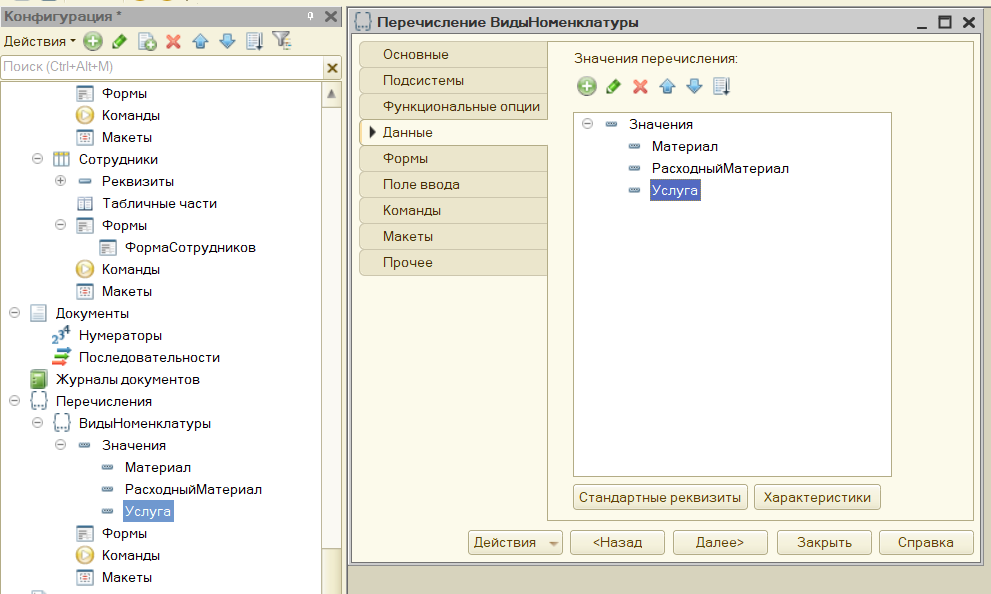Collapse Значения node in the Перечисление ВидыНоменклатуры window
The height and width of the screenshot is (594, 991).
587,123
